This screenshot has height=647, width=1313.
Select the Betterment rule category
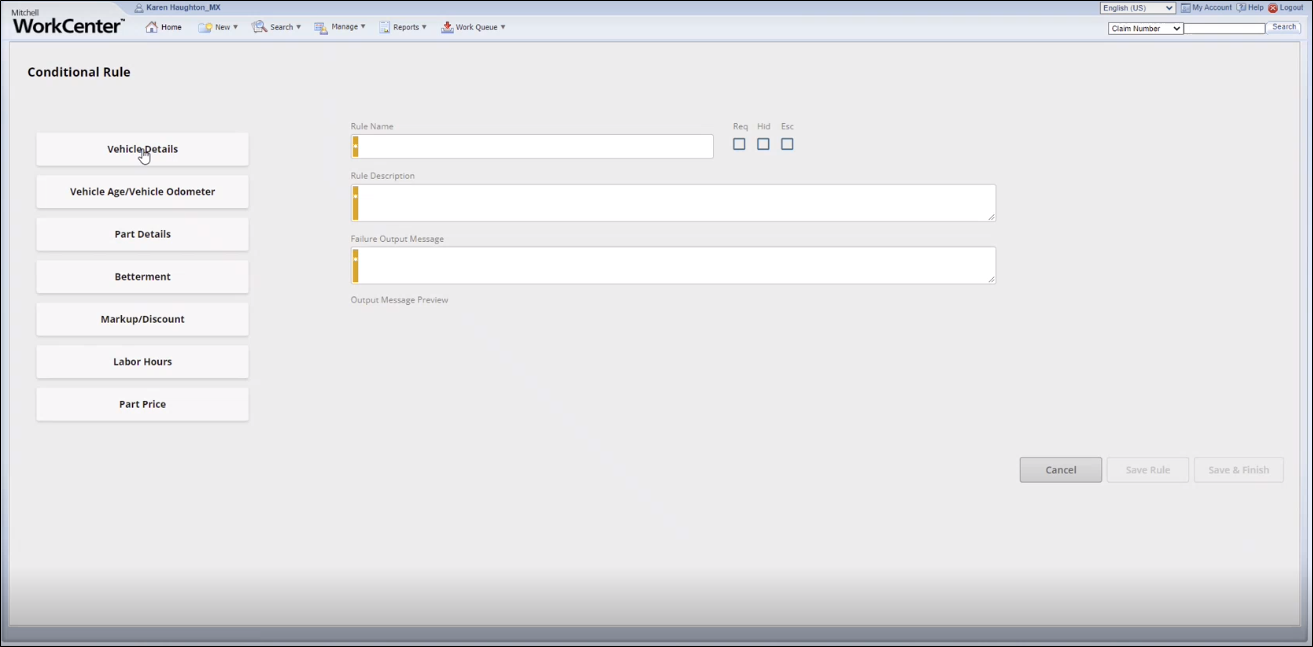[142, 277]
